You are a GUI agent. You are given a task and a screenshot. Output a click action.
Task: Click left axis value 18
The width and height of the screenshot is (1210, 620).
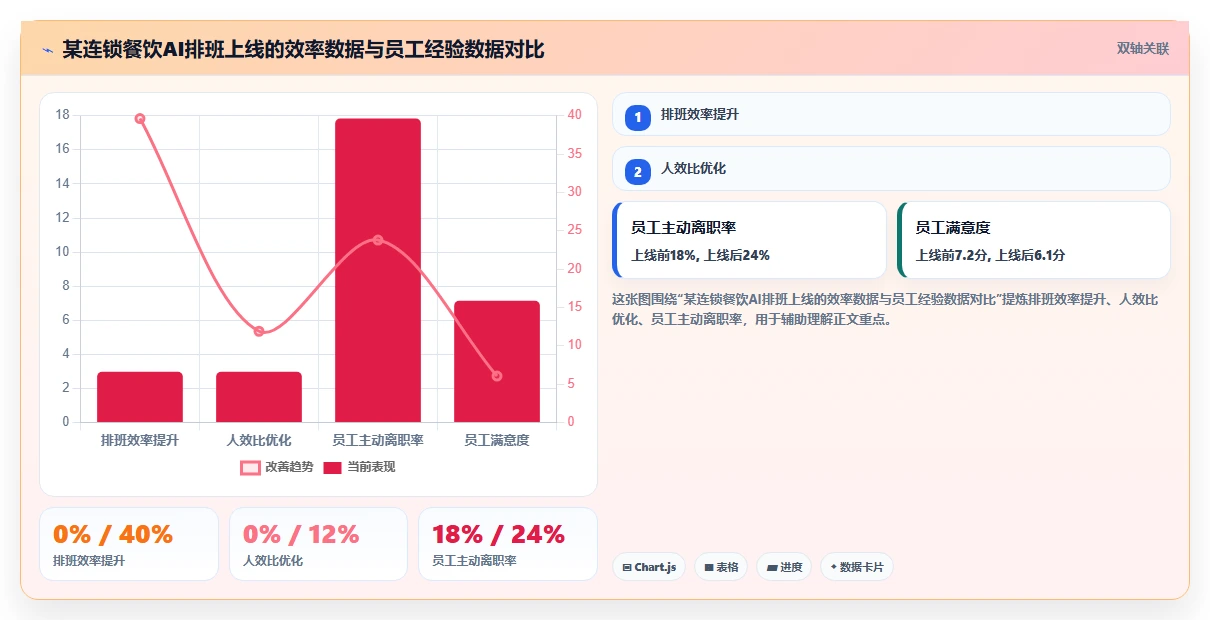[x=63, y=115]
